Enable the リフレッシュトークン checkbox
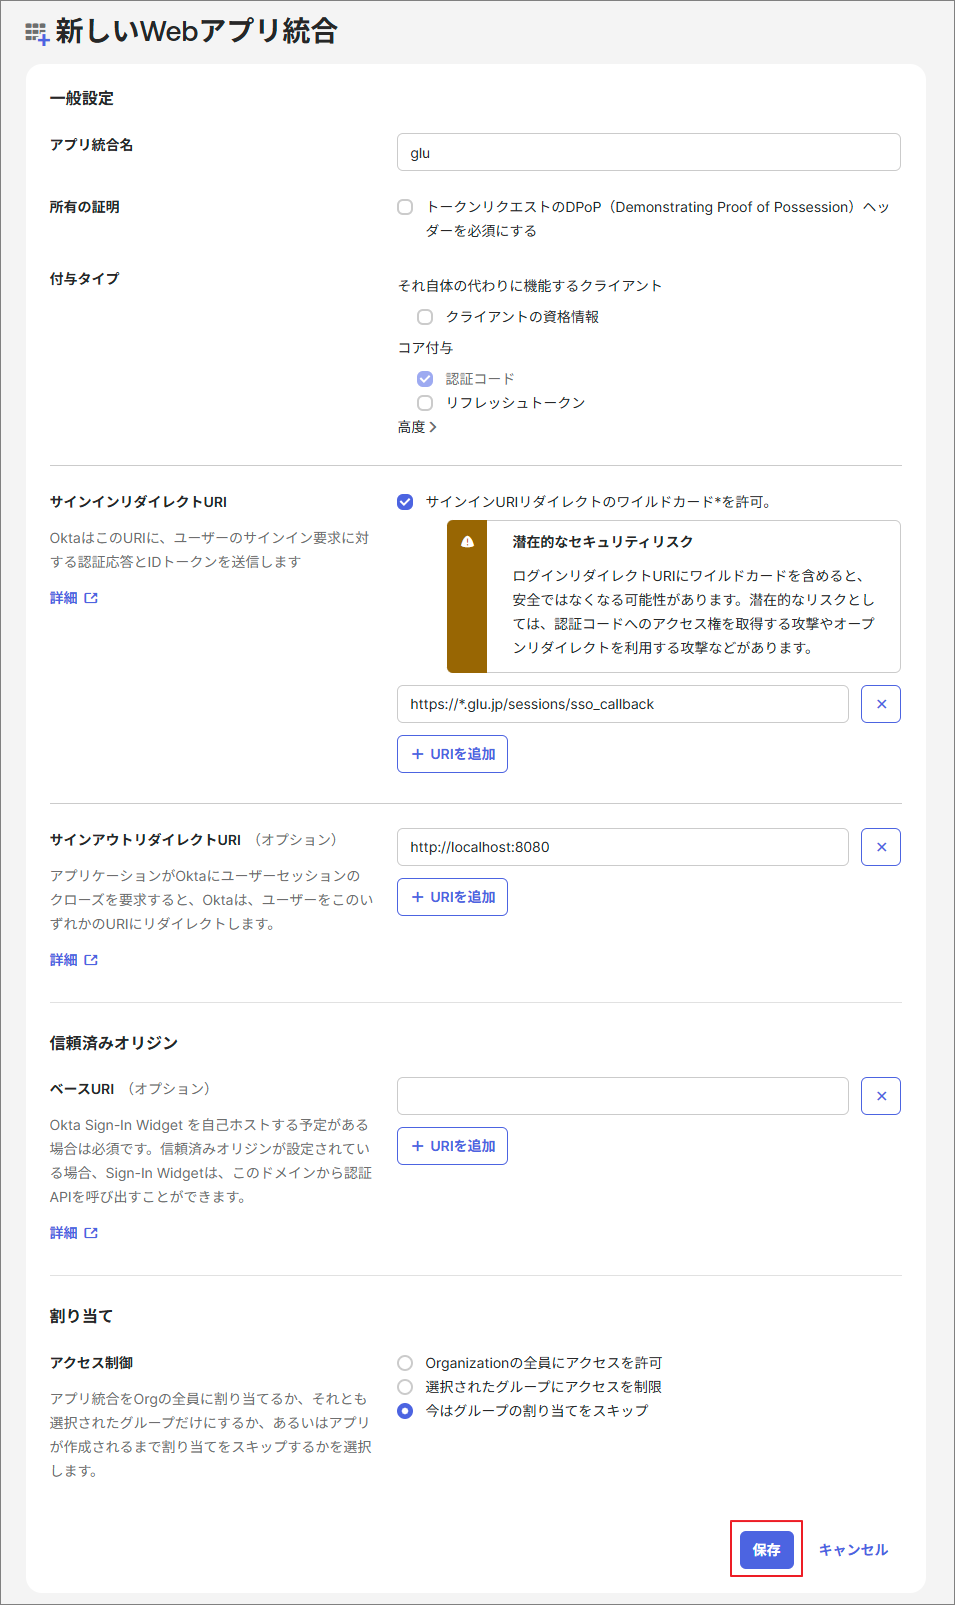Viewport: 955px width, 1605px height. pos(425,403)
